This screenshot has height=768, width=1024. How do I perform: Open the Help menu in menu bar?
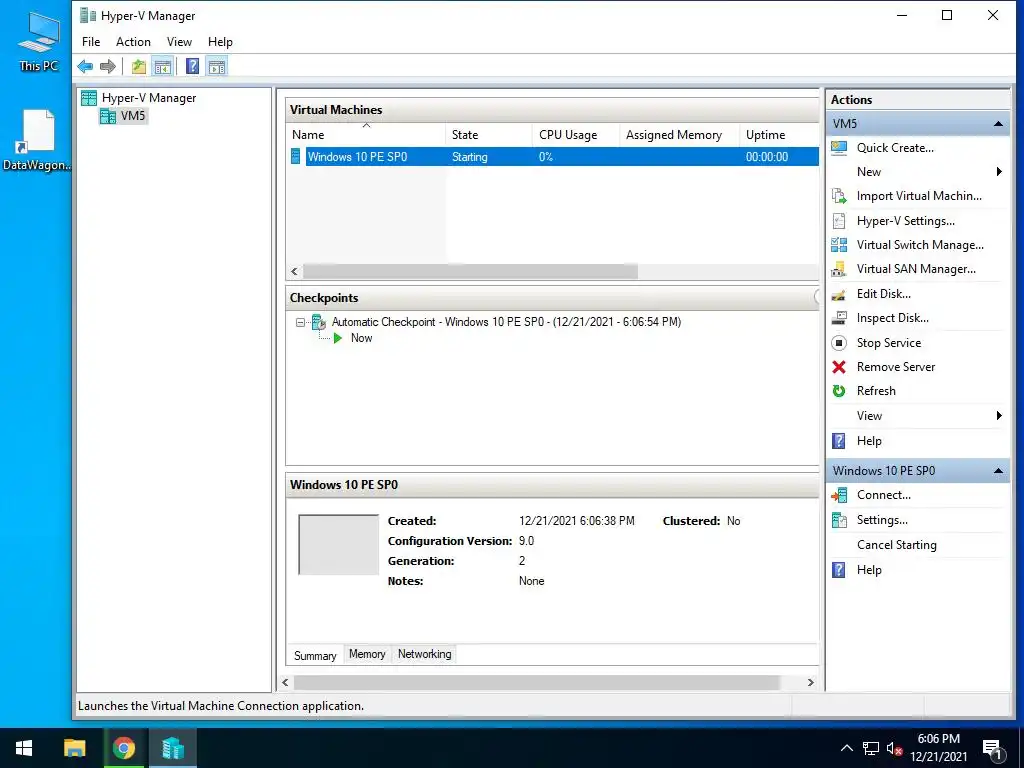220,42
